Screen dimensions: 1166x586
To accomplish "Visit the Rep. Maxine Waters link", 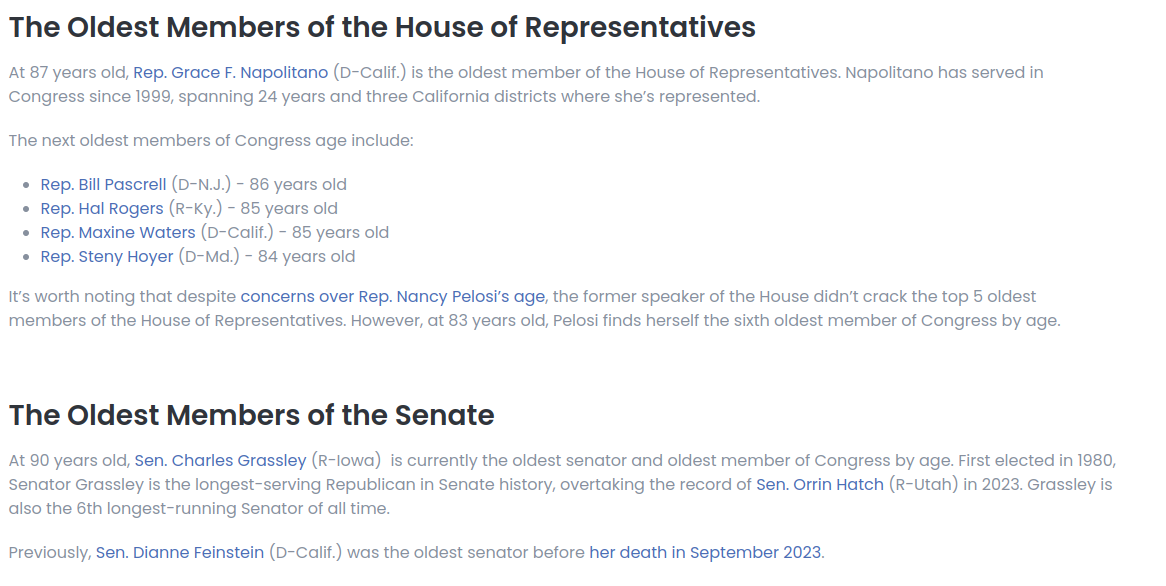I will coord(117,233).
